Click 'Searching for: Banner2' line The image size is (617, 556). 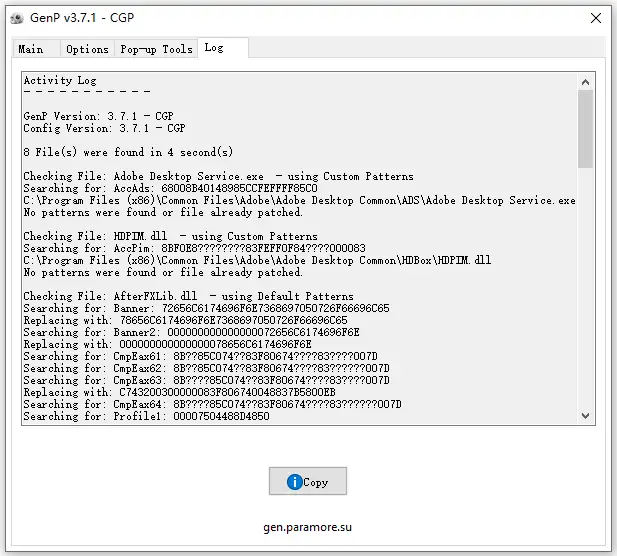coord(191,332)
